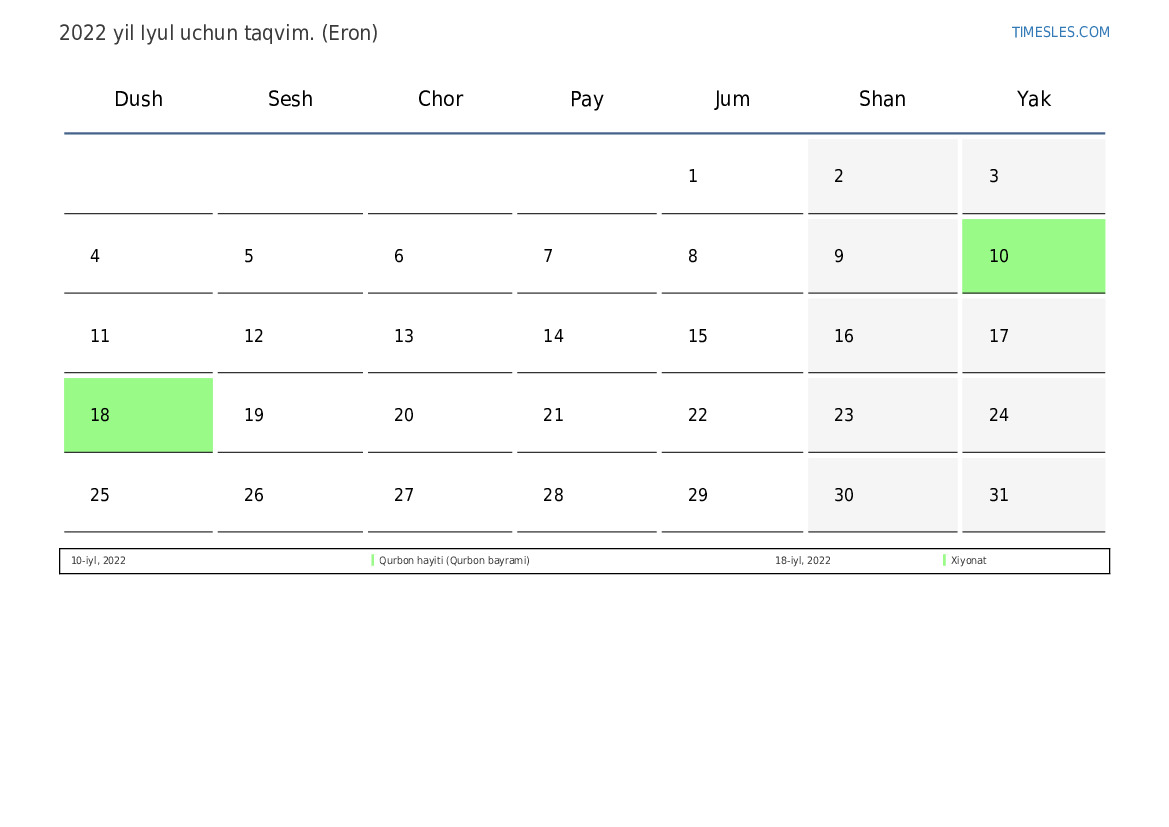Click the calendar title for Iyul 2022

(x=218, y=33)
